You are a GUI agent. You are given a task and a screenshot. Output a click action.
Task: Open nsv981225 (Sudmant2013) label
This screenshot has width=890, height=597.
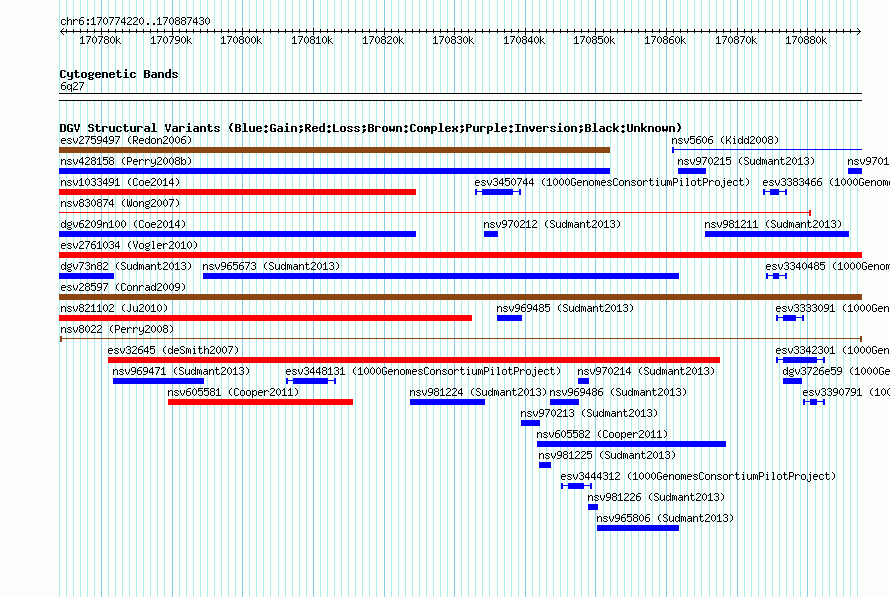pyautogui.click(x=607, y=455)
